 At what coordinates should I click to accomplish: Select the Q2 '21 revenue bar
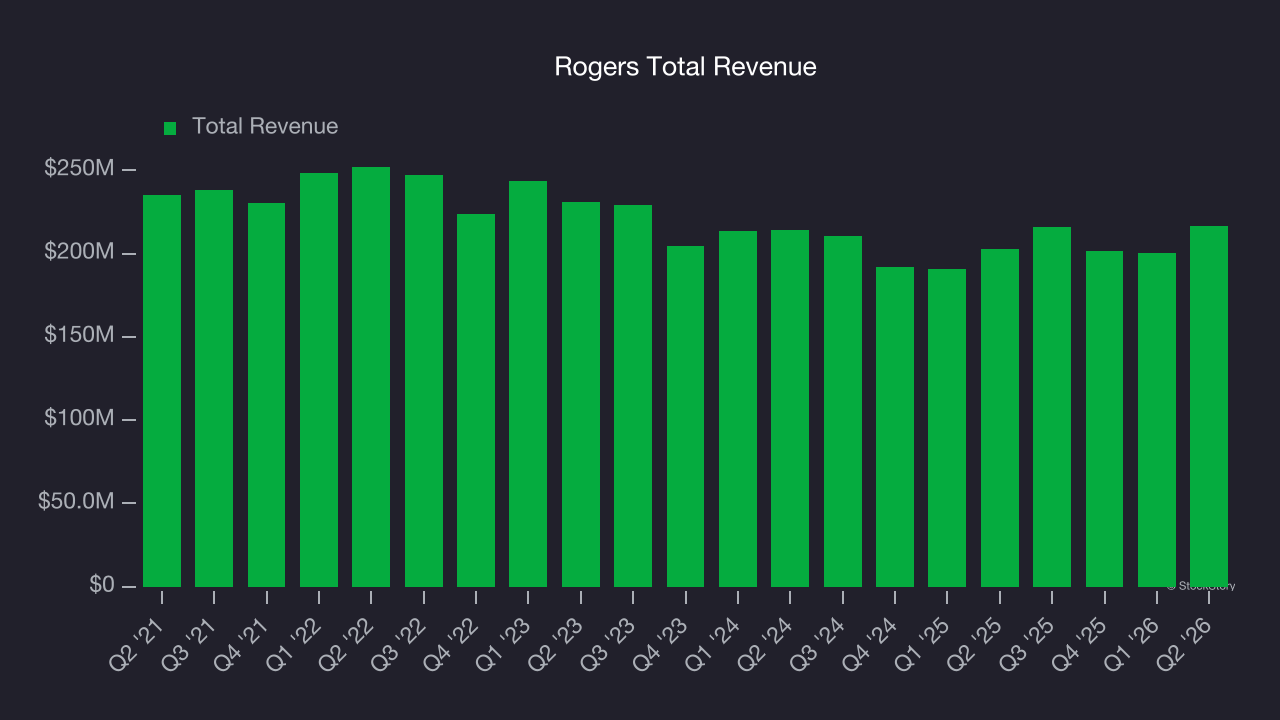pos(162,391)
